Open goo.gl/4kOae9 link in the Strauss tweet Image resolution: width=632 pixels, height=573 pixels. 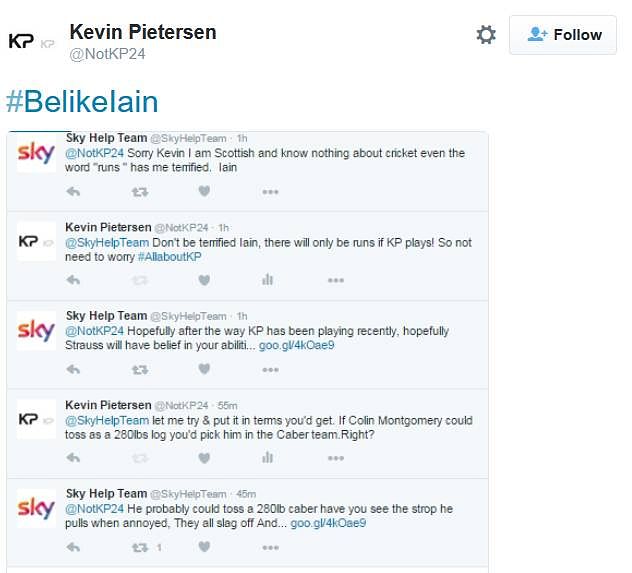pos(297,345)
